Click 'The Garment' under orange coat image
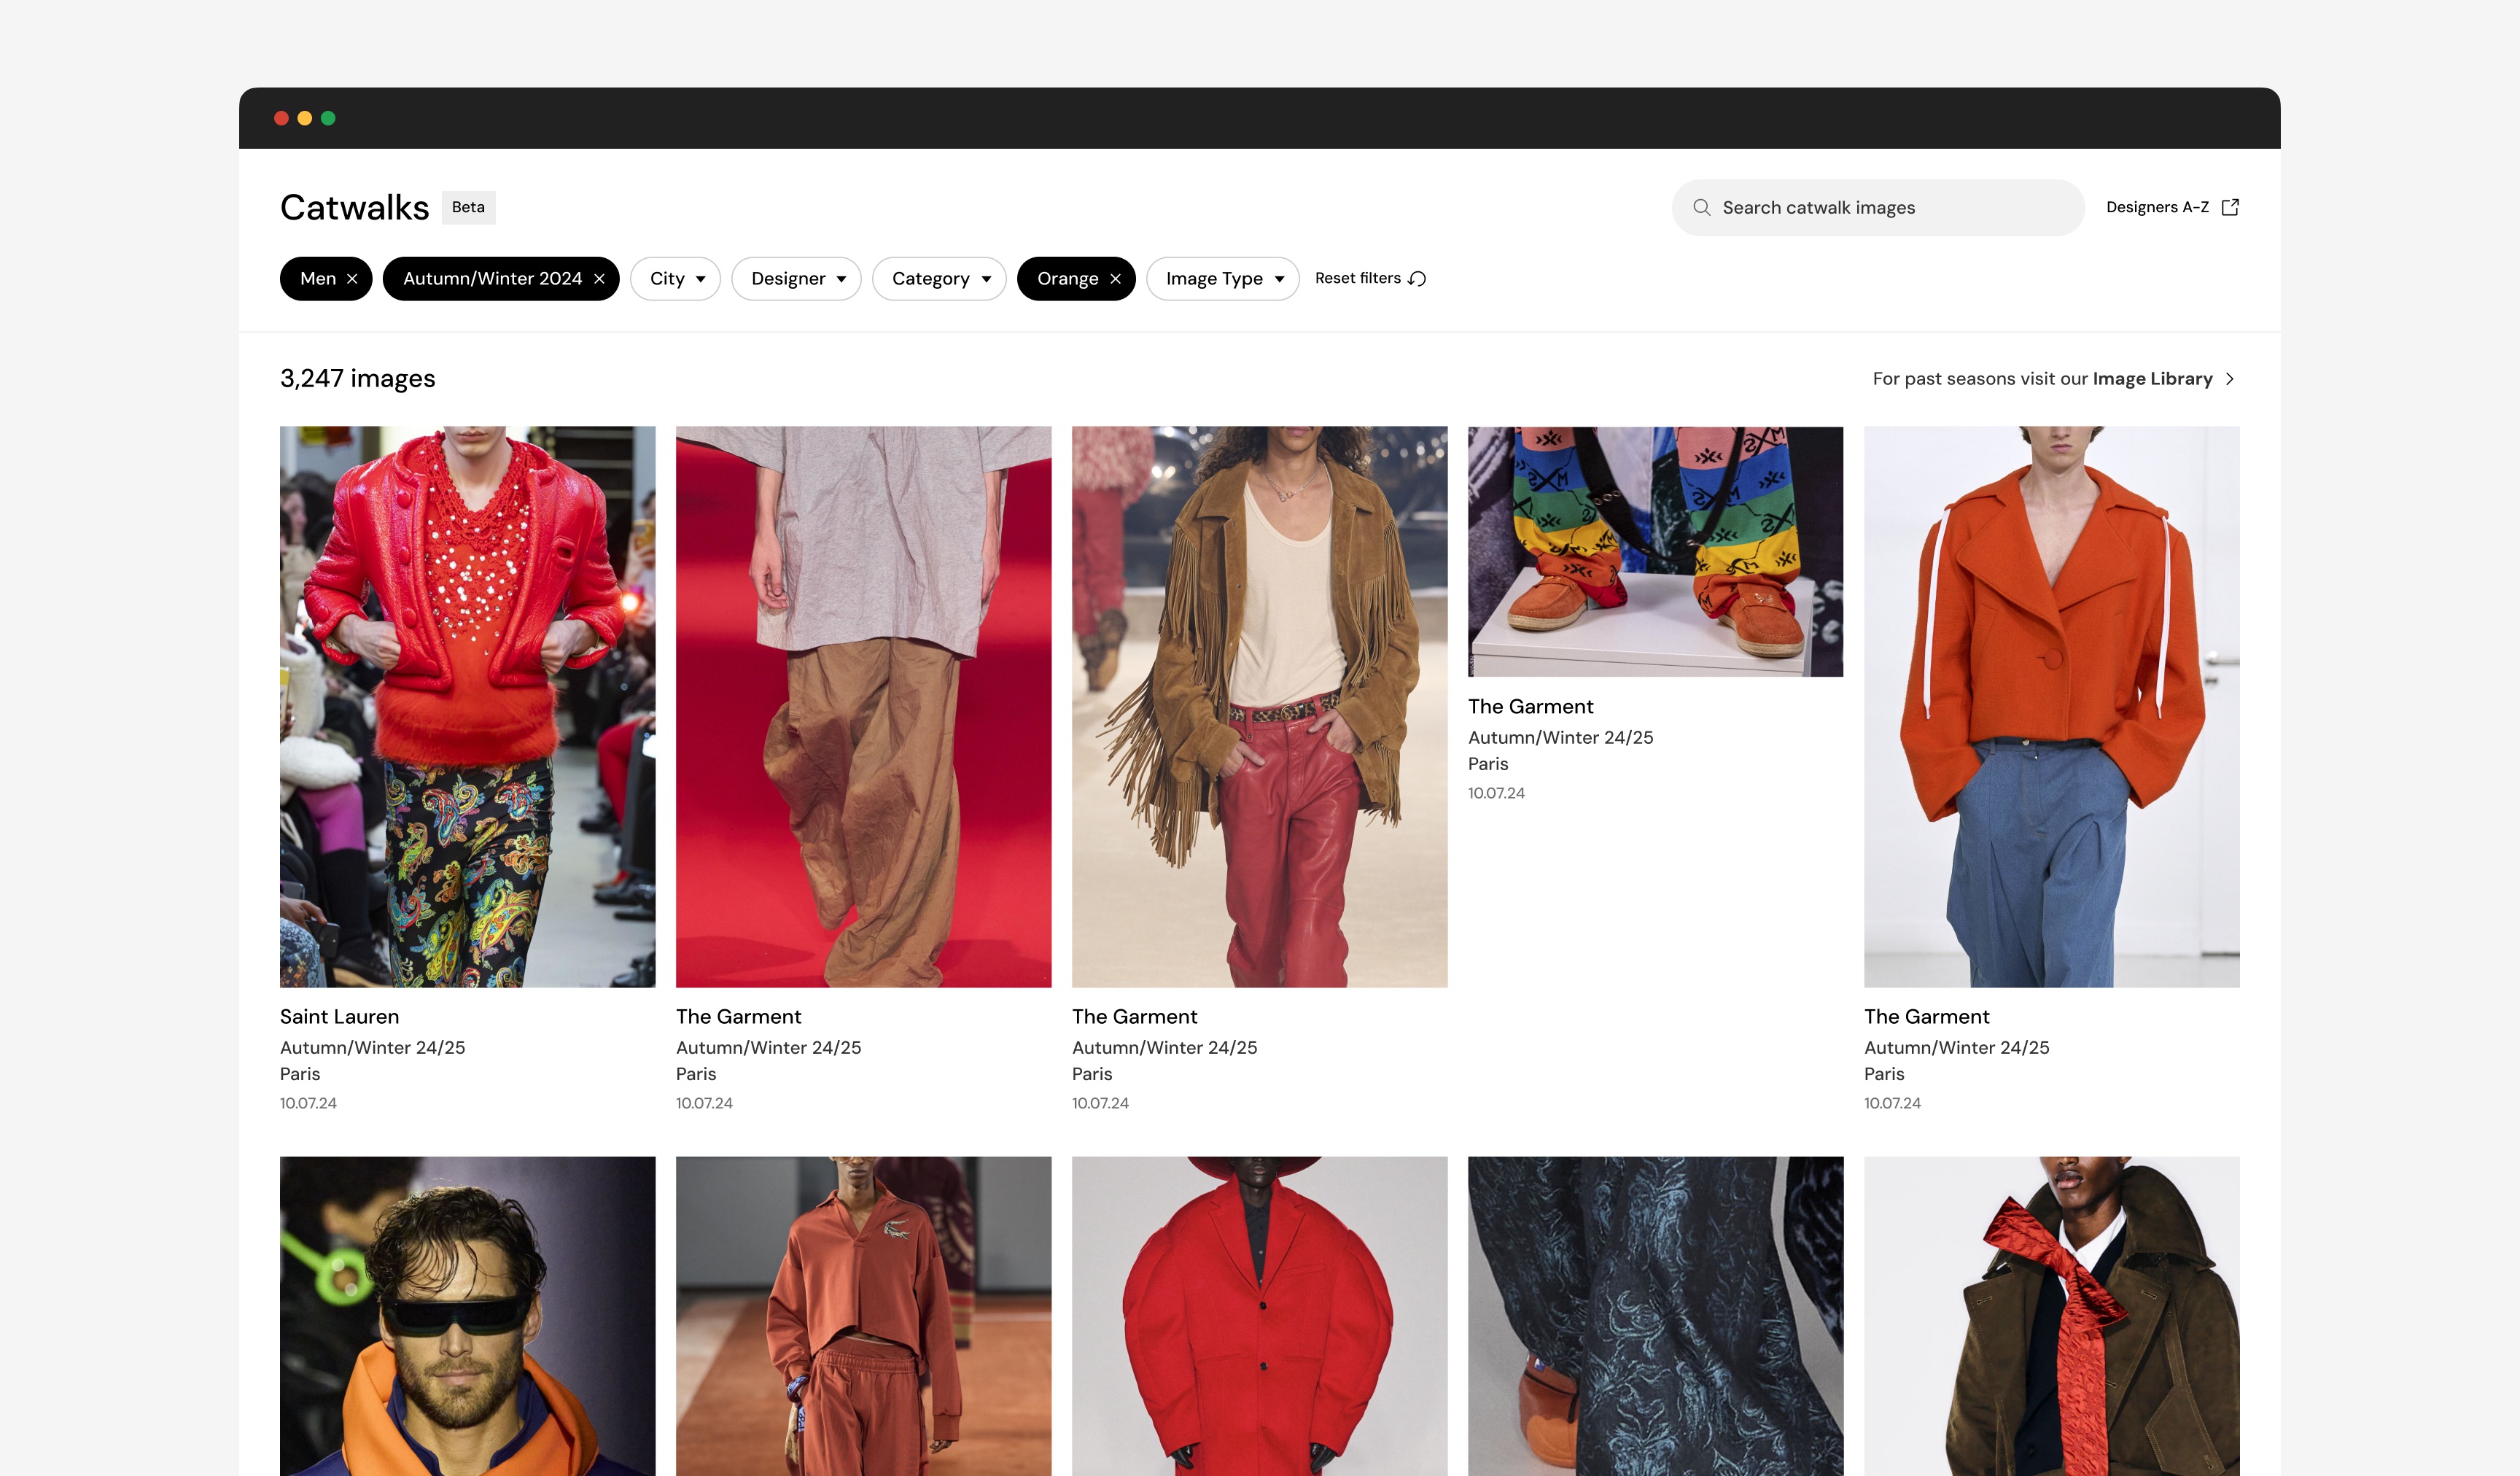2520x1476 pixels. pyautogui.click(x=1926, y=1017)
